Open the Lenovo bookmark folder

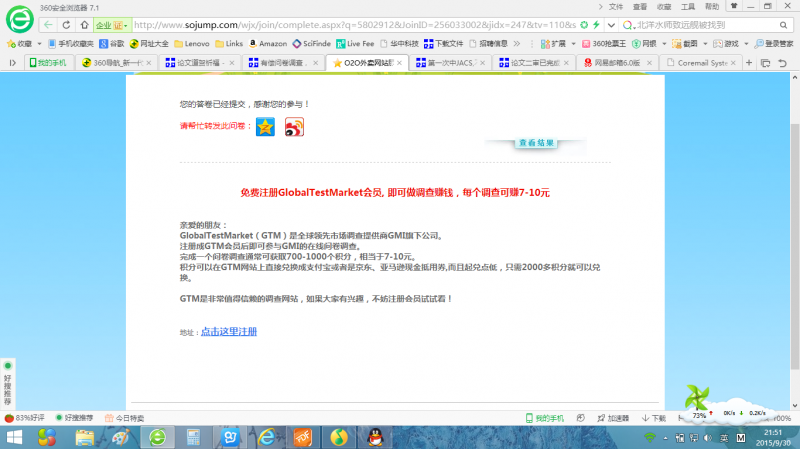point(192,44)
